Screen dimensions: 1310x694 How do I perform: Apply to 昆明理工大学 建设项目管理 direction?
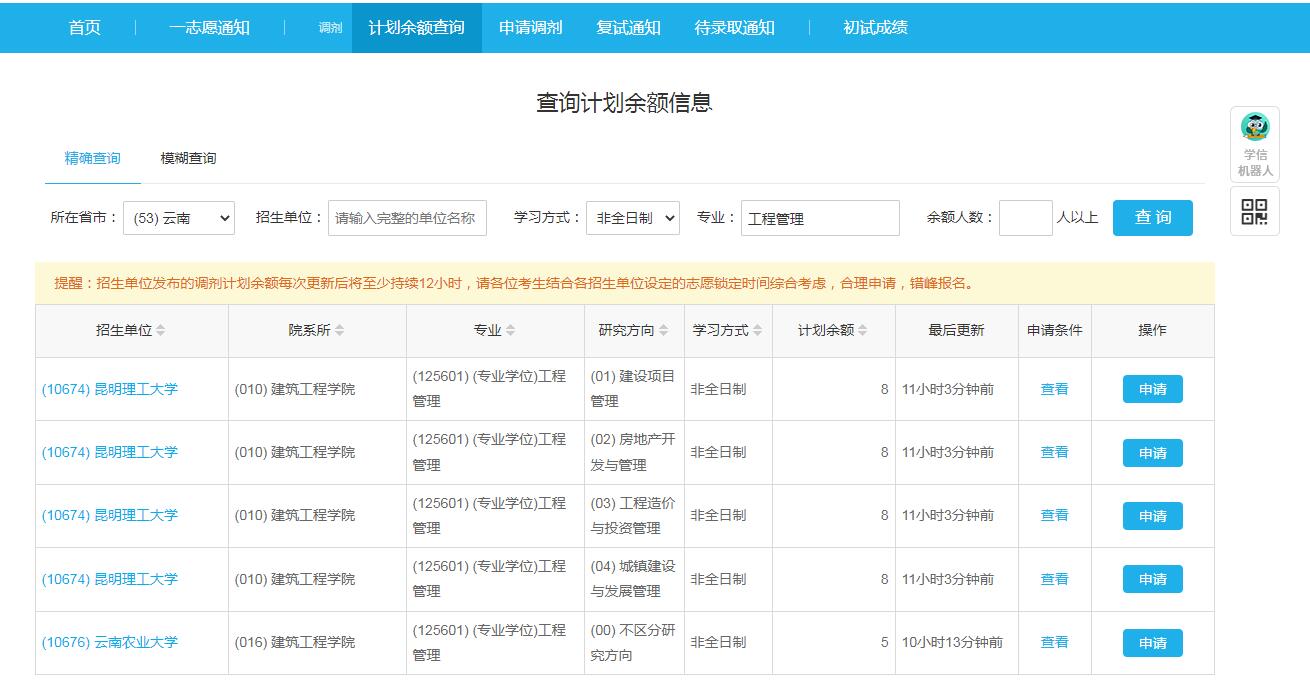click(x=1153, y=389)
